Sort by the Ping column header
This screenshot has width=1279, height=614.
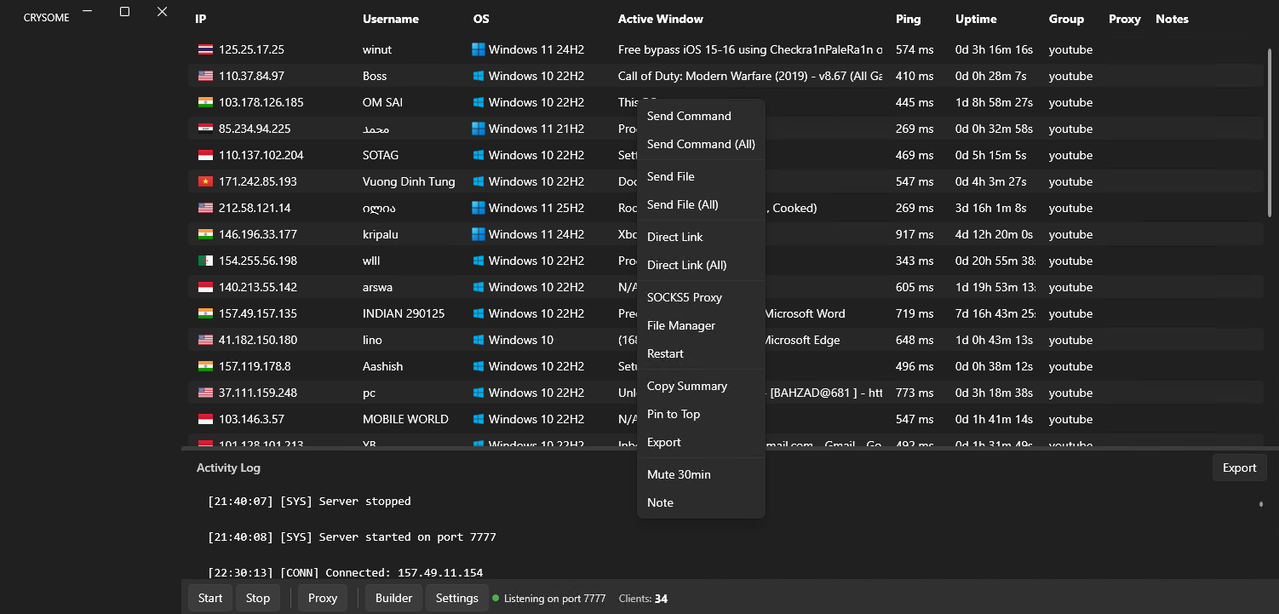coord(909,19)
